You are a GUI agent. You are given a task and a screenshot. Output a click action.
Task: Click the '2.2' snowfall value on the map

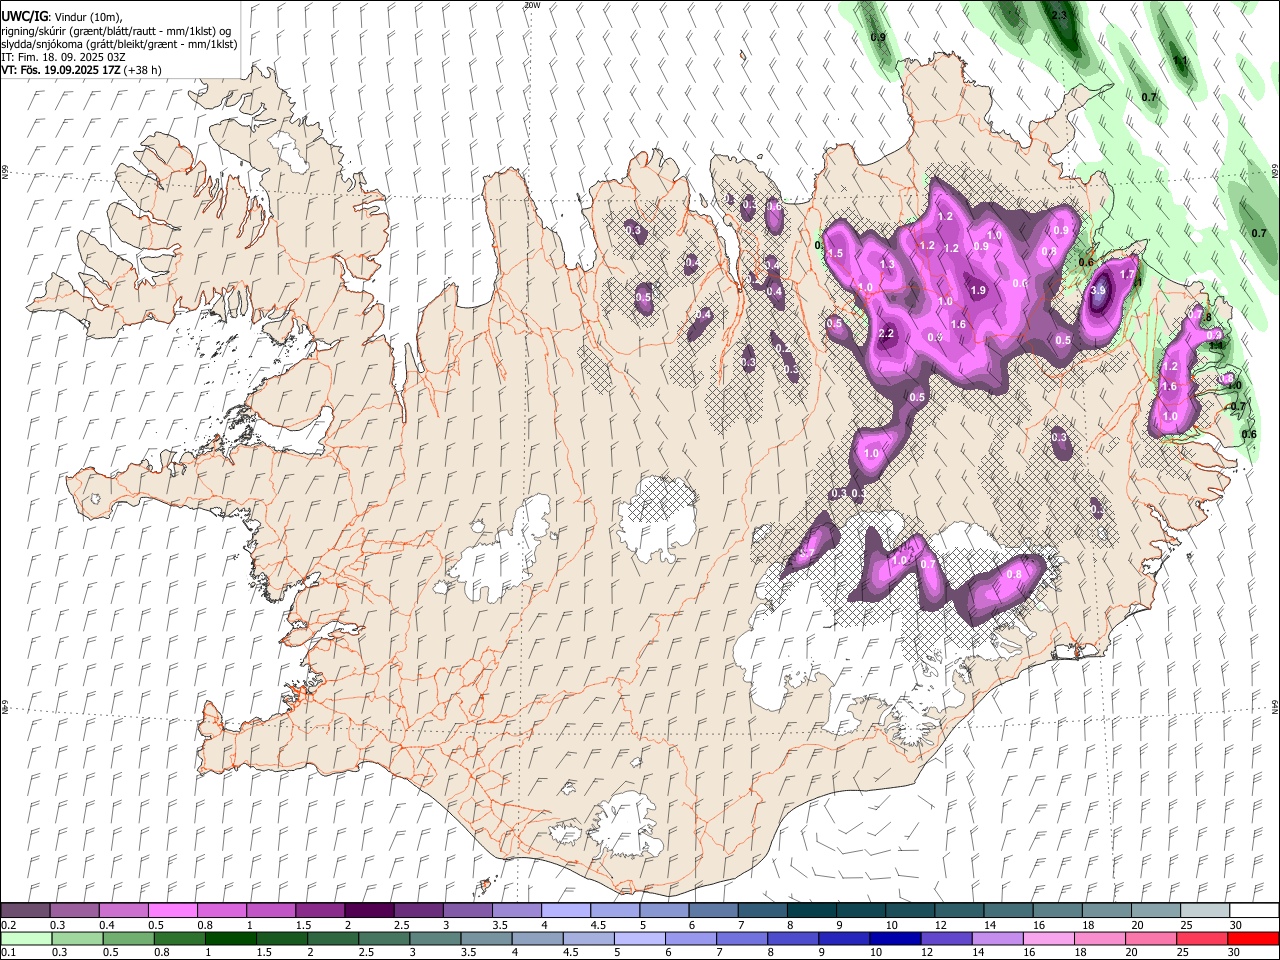point(886,334)
